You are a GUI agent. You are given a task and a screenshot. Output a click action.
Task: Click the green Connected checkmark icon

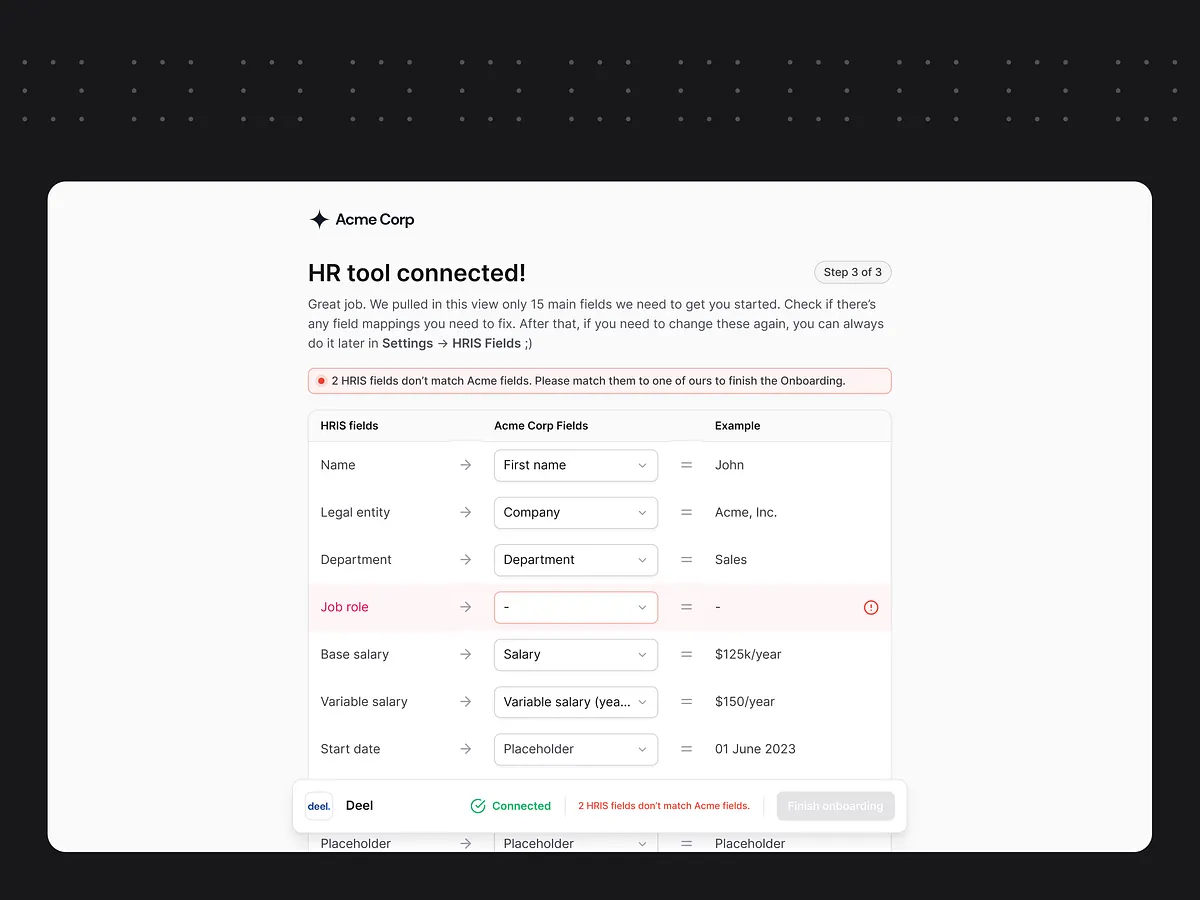477,805
